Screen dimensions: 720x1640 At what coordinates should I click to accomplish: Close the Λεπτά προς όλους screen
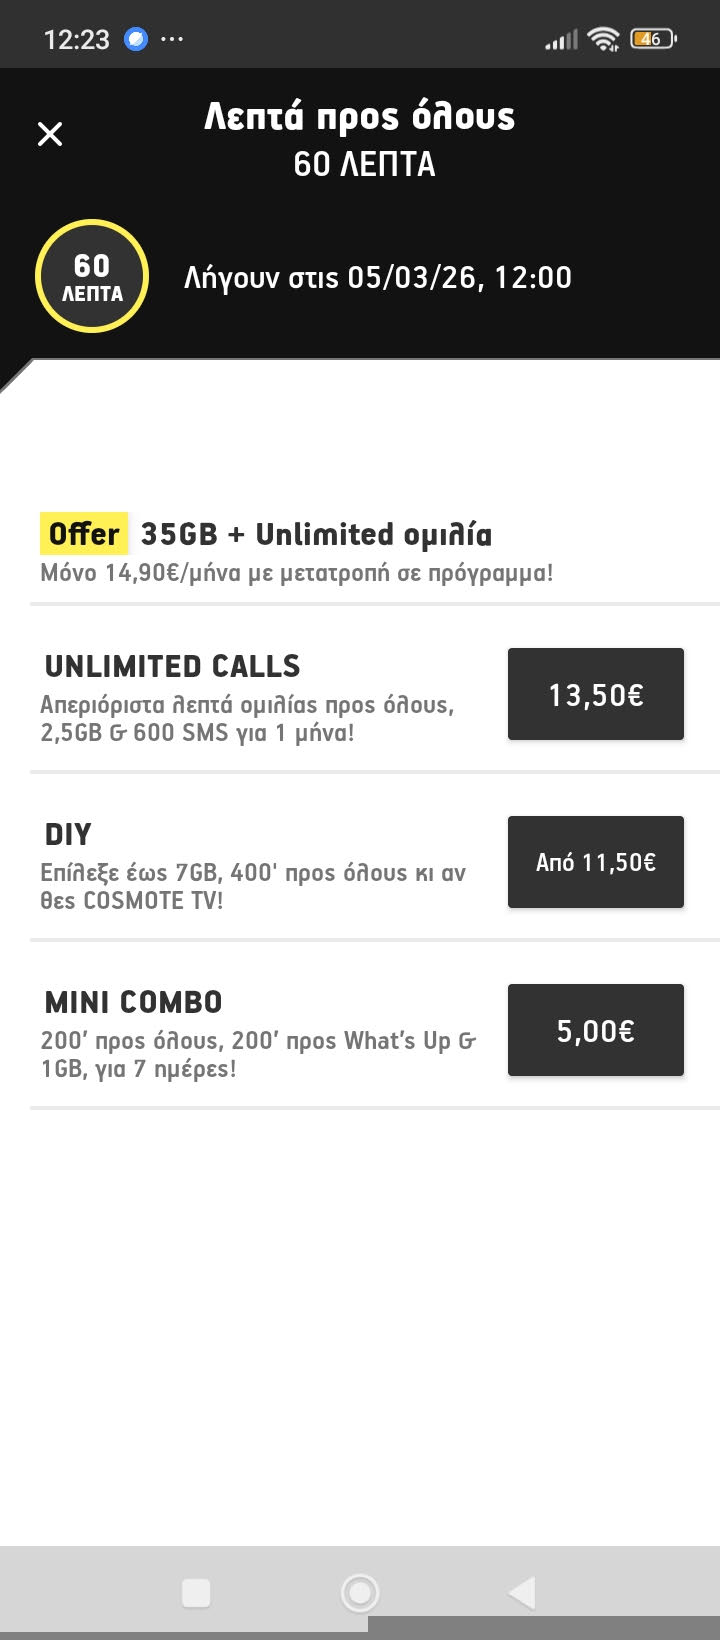(x=50, y=134)
